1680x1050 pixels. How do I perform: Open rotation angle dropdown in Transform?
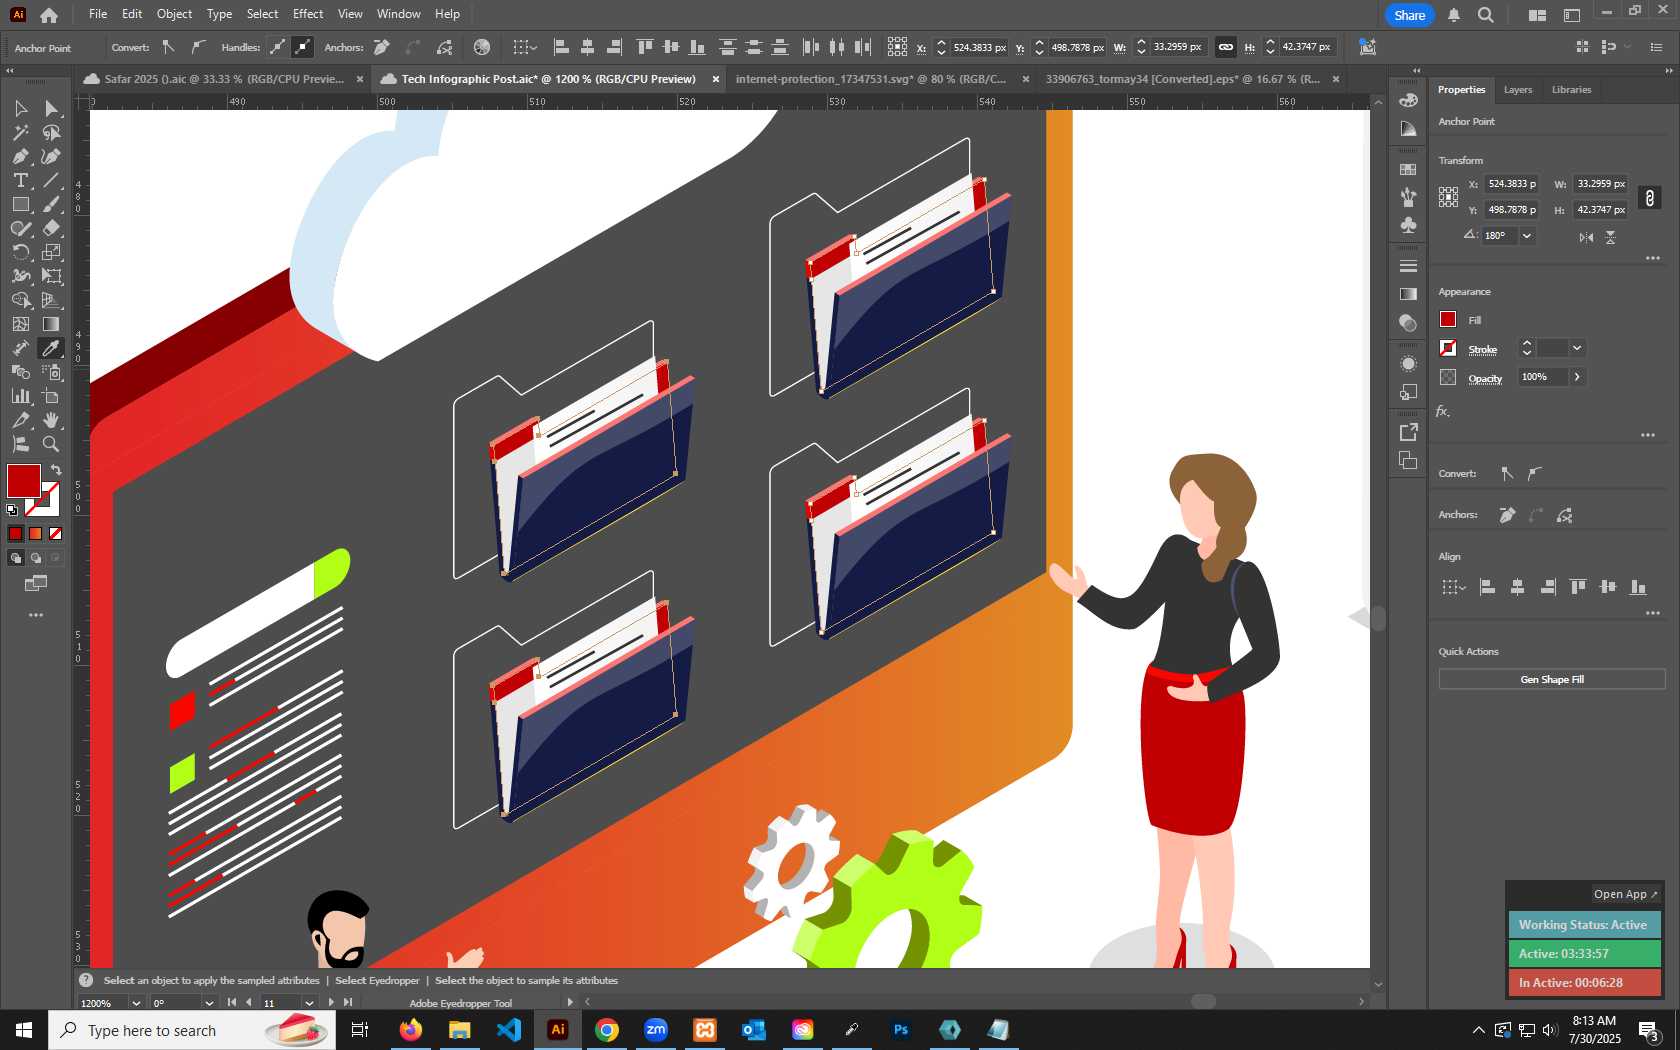[1527, 236]
